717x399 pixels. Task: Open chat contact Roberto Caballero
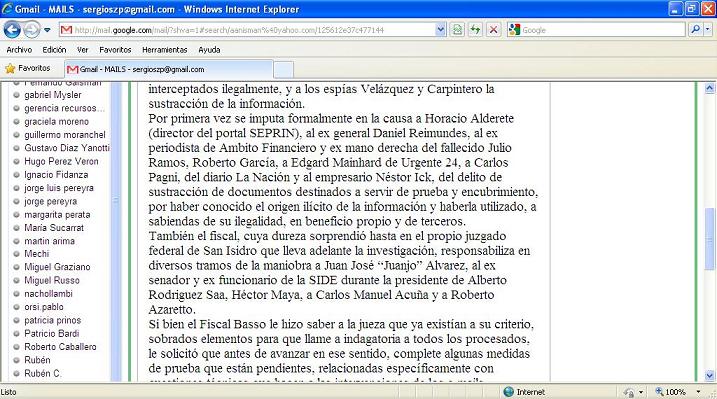coord(60,347)
